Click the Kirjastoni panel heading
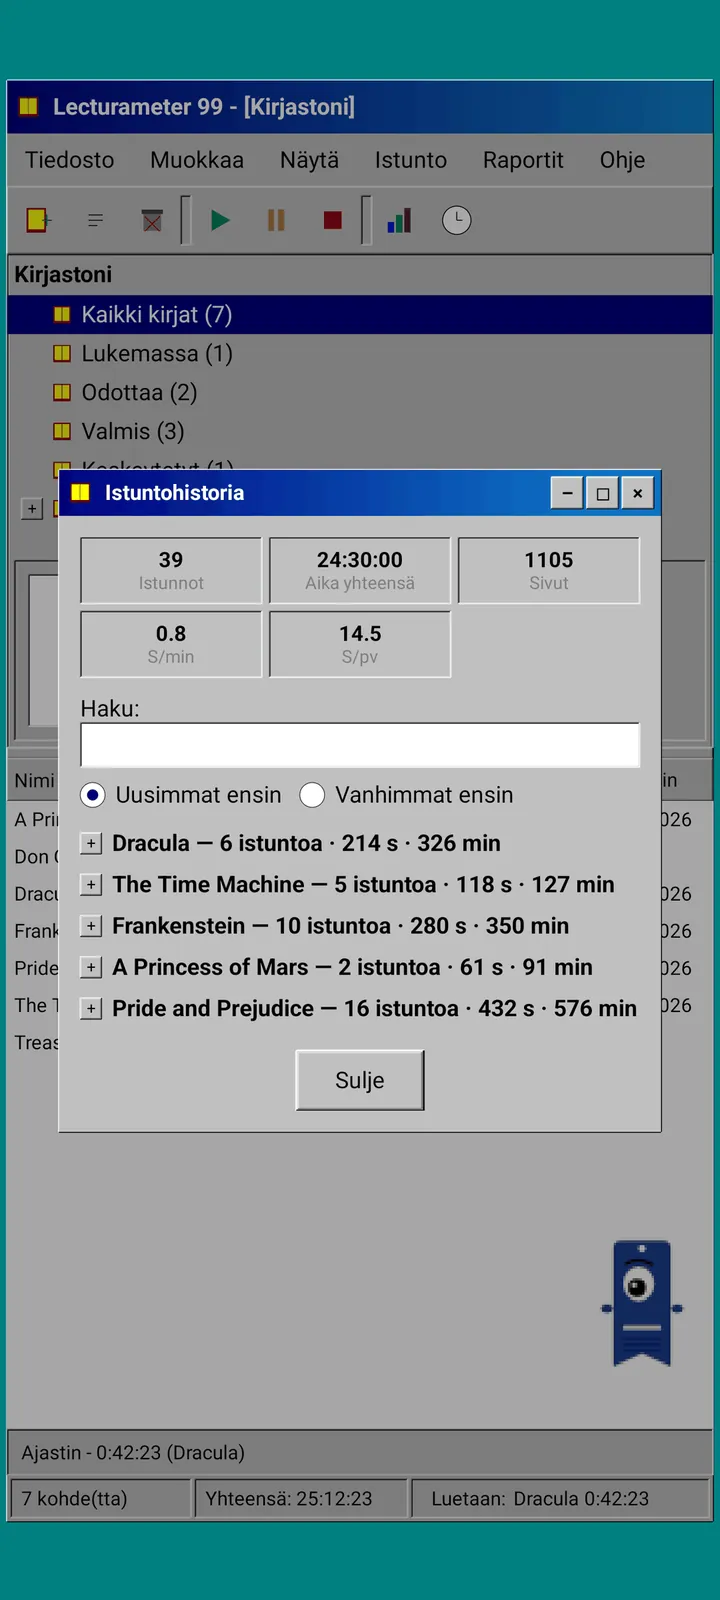 click(x=63, y=274)
